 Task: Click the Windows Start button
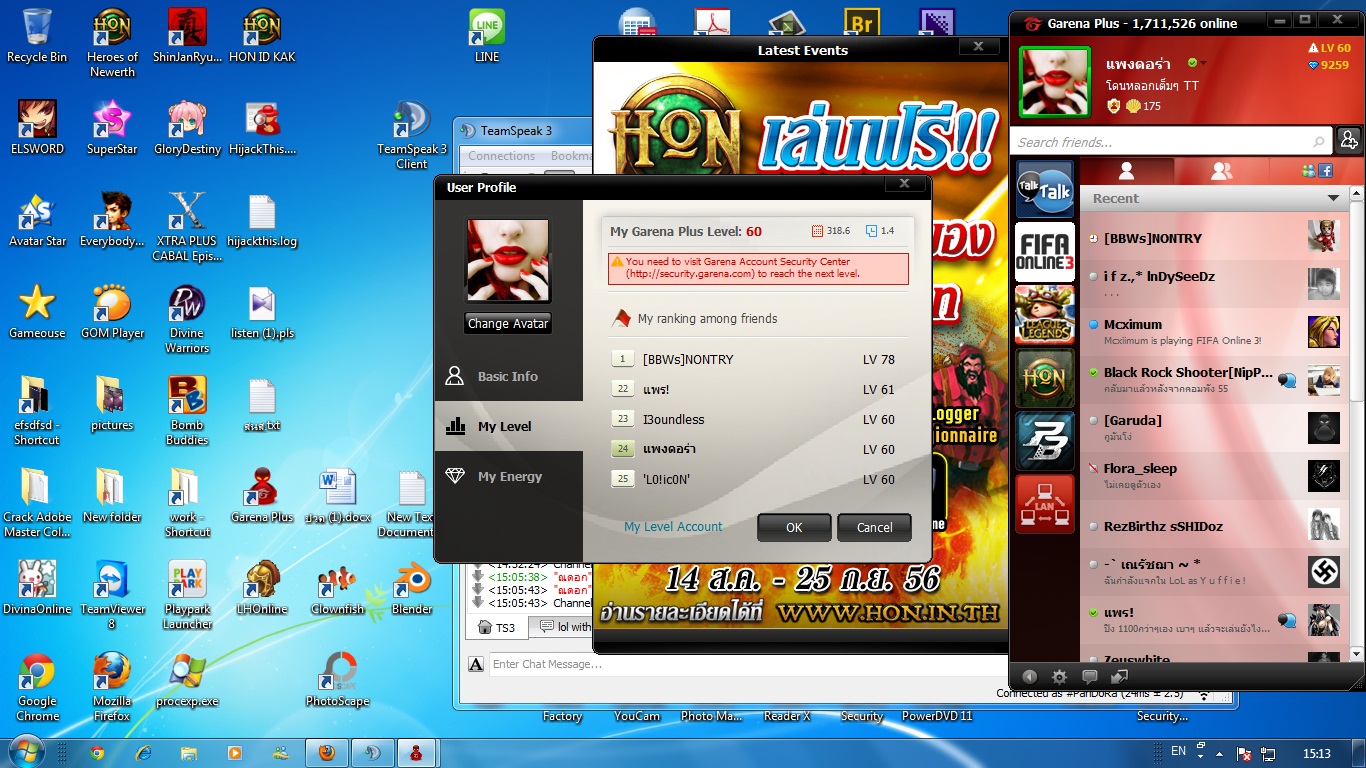pyautogui.click(x=28, y=752)
